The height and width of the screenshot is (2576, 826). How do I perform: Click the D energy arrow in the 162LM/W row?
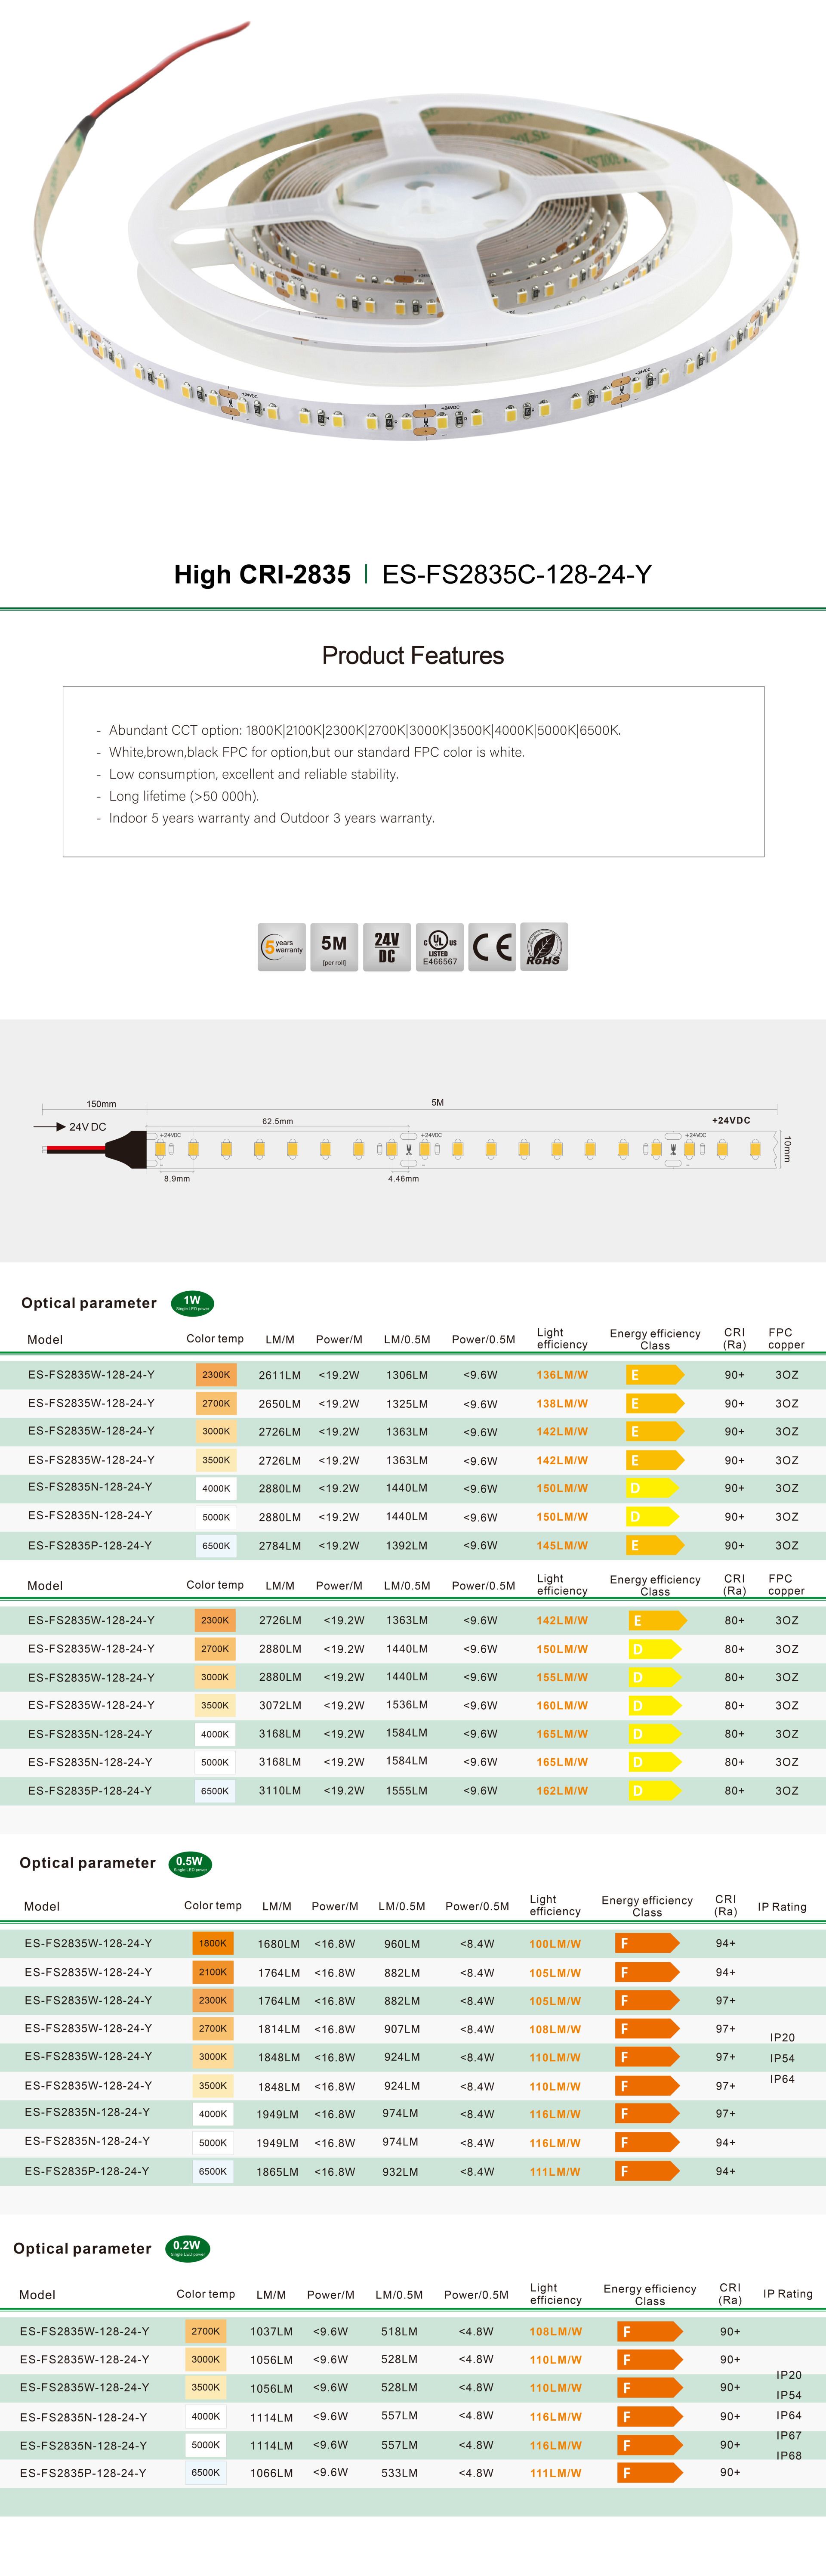point(657,1790)
